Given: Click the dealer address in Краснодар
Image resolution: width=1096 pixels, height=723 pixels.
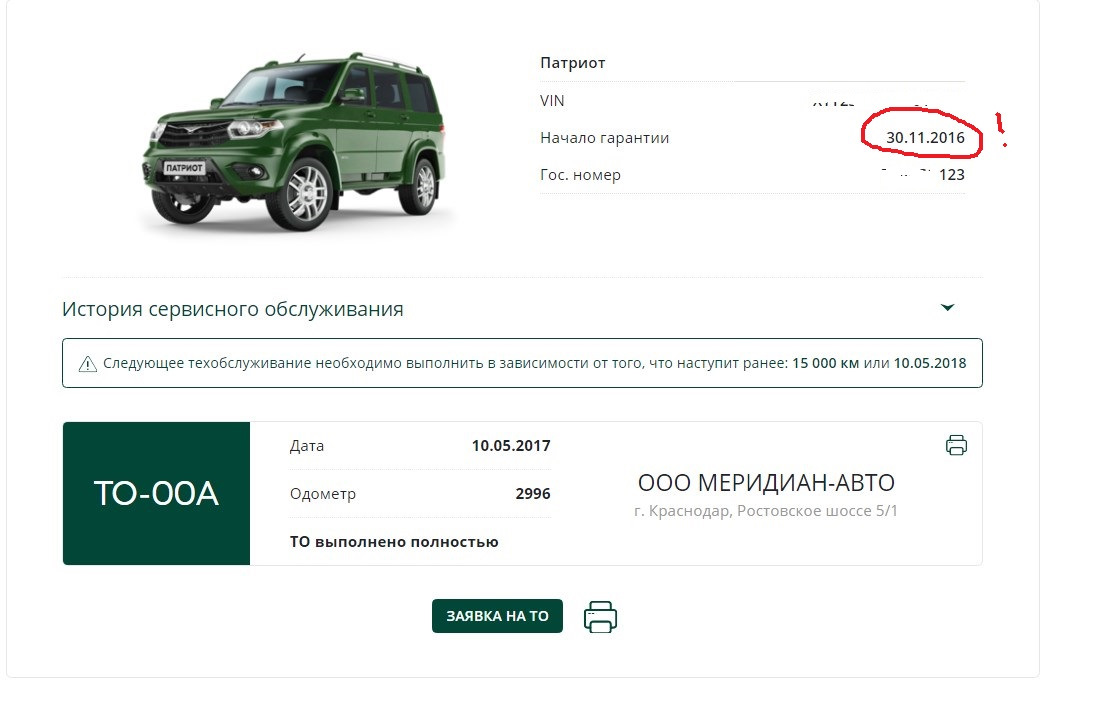Looking at the screenshot, I should (765, 511).
